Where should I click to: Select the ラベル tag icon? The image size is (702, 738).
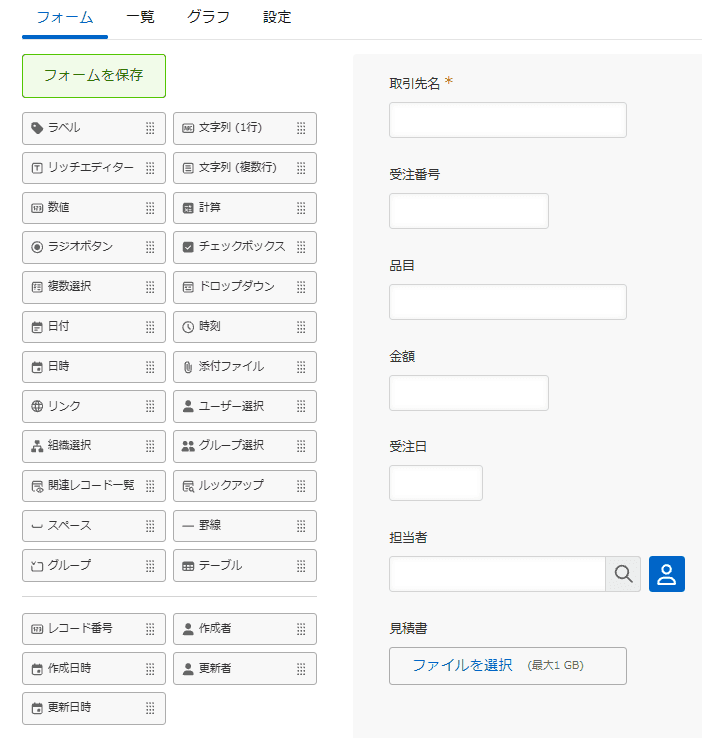37,128
